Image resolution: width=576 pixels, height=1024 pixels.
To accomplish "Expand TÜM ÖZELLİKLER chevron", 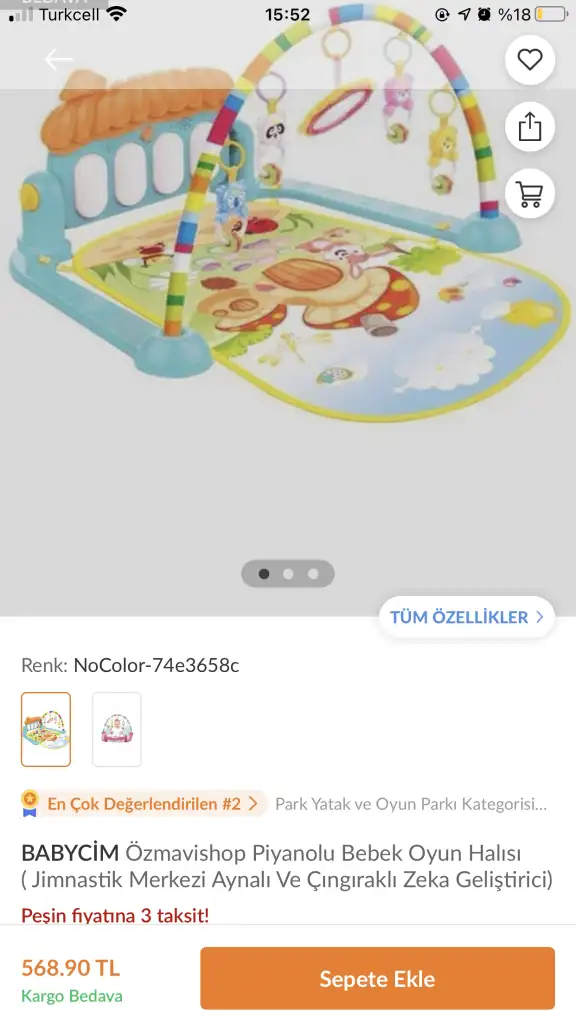I will [539, 617].
